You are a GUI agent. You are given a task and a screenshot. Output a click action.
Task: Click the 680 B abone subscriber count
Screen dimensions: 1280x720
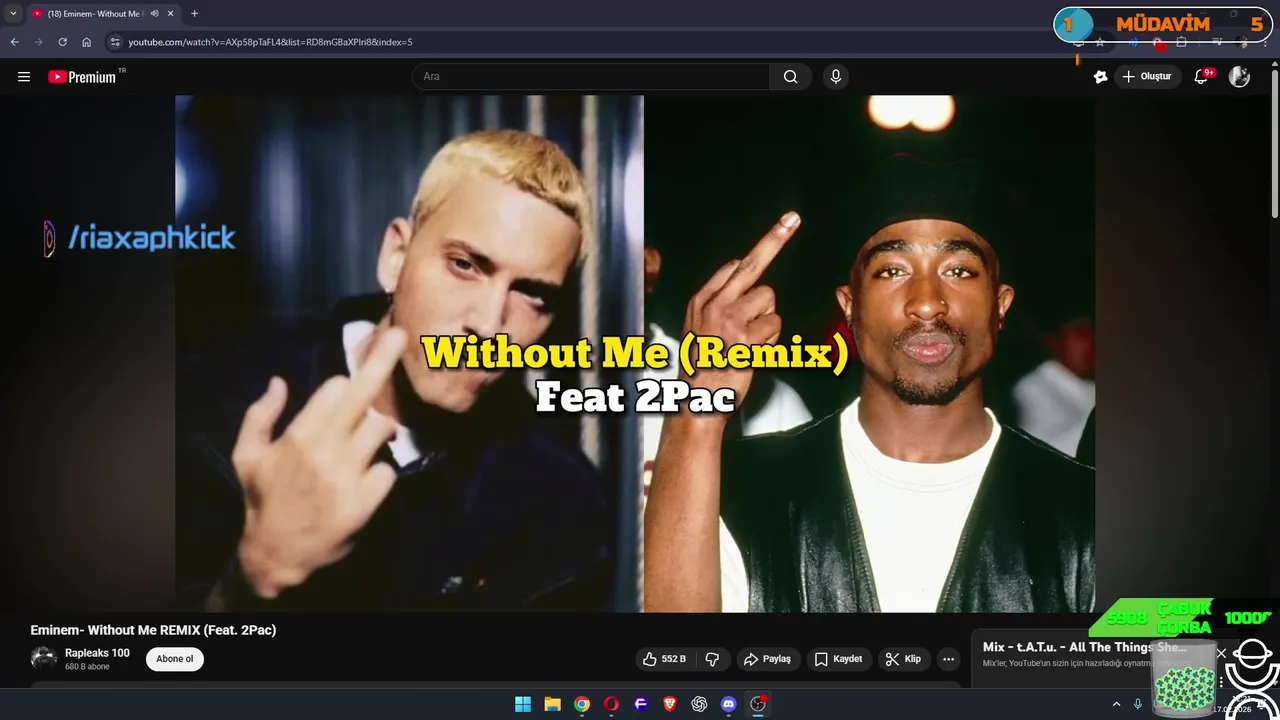pyautogui.click(x=87, y=667)
